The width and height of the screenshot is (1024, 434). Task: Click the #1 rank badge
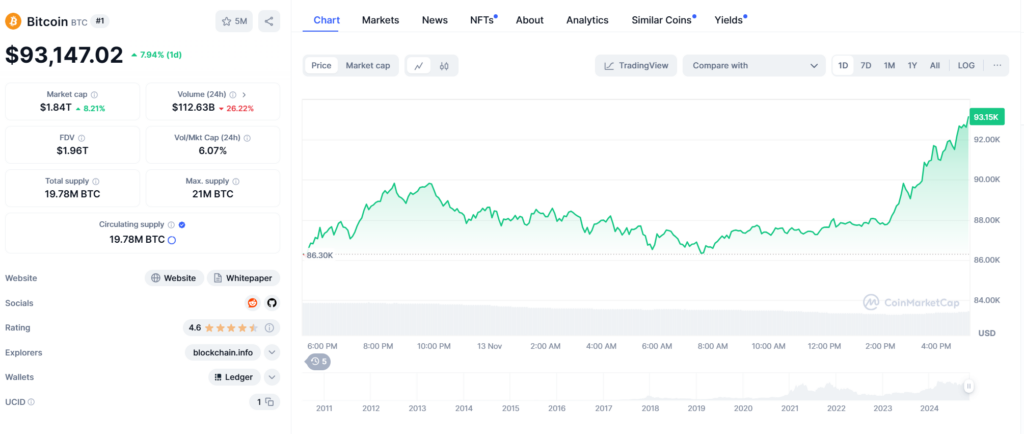(x=100, y=21)
